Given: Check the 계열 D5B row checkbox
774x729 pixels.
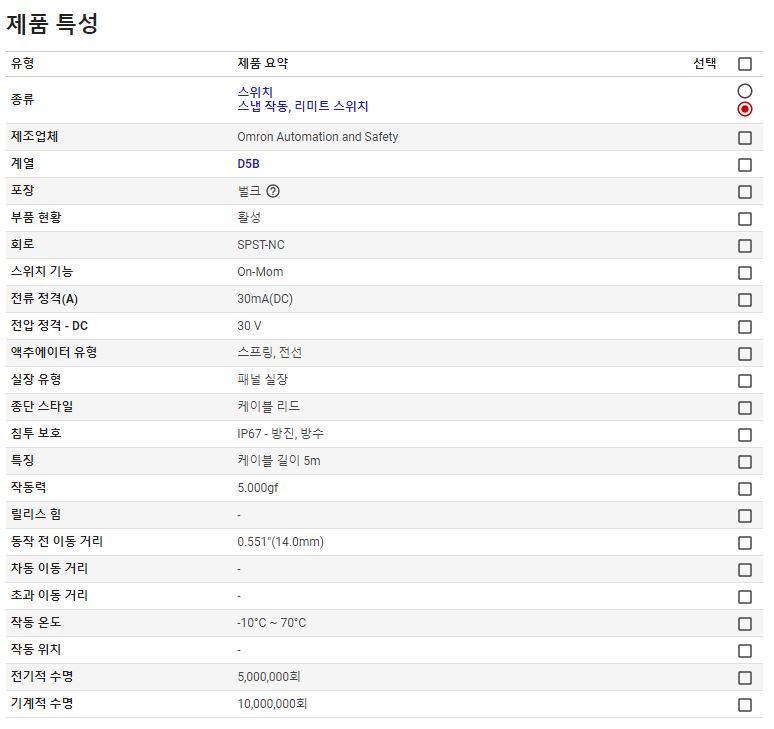Looking at the screenshot, I should pyautogui.click(x=744, y=165).
